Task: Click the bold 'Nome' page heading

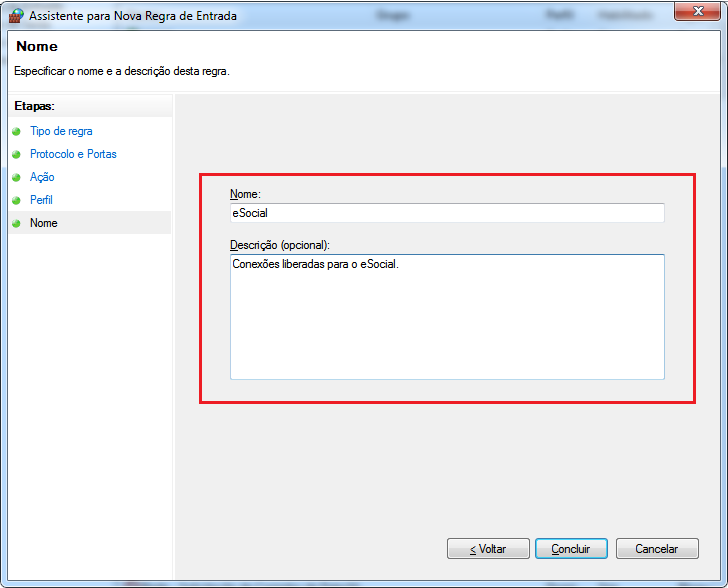Action: click(37, 46)
